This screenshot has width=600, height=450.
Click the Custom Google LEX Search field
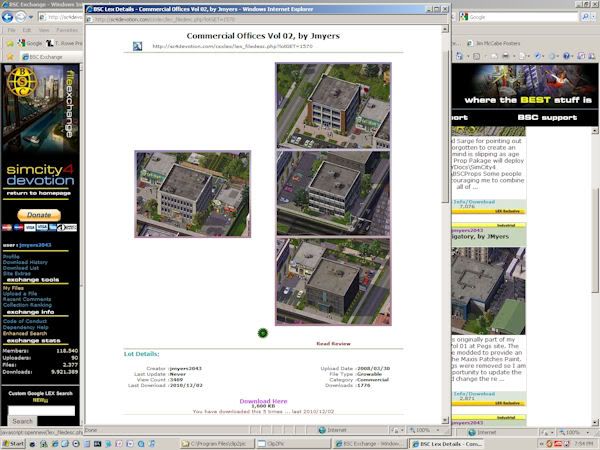pyautogui.click(x=41, y=411)
